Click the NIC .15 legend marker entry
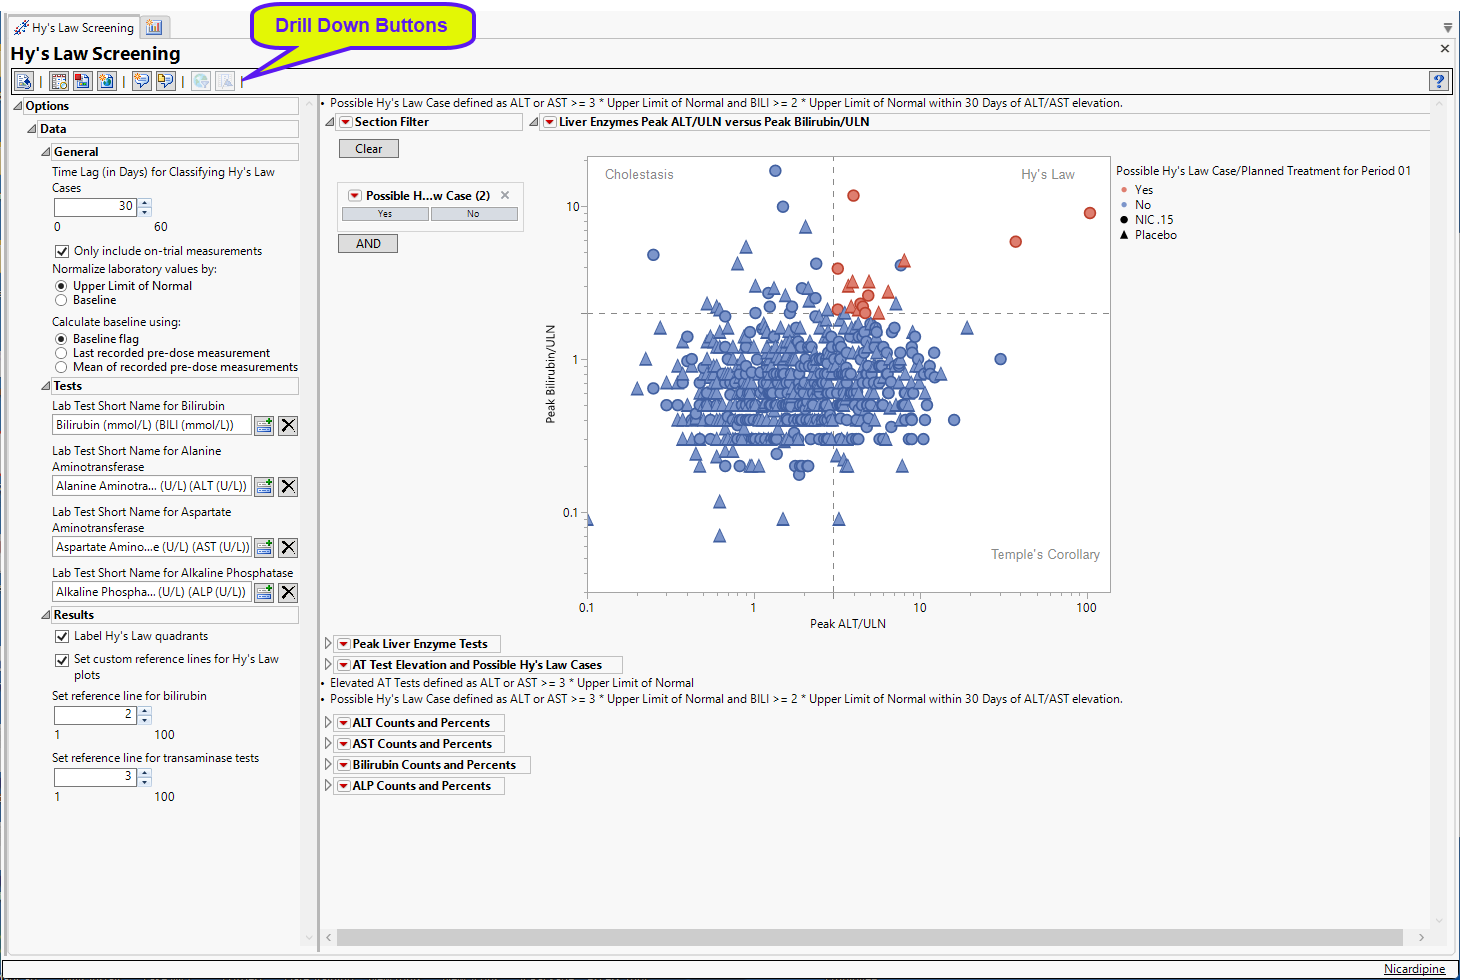This screenshot has width=1460, height=980. click(1147, 220)
